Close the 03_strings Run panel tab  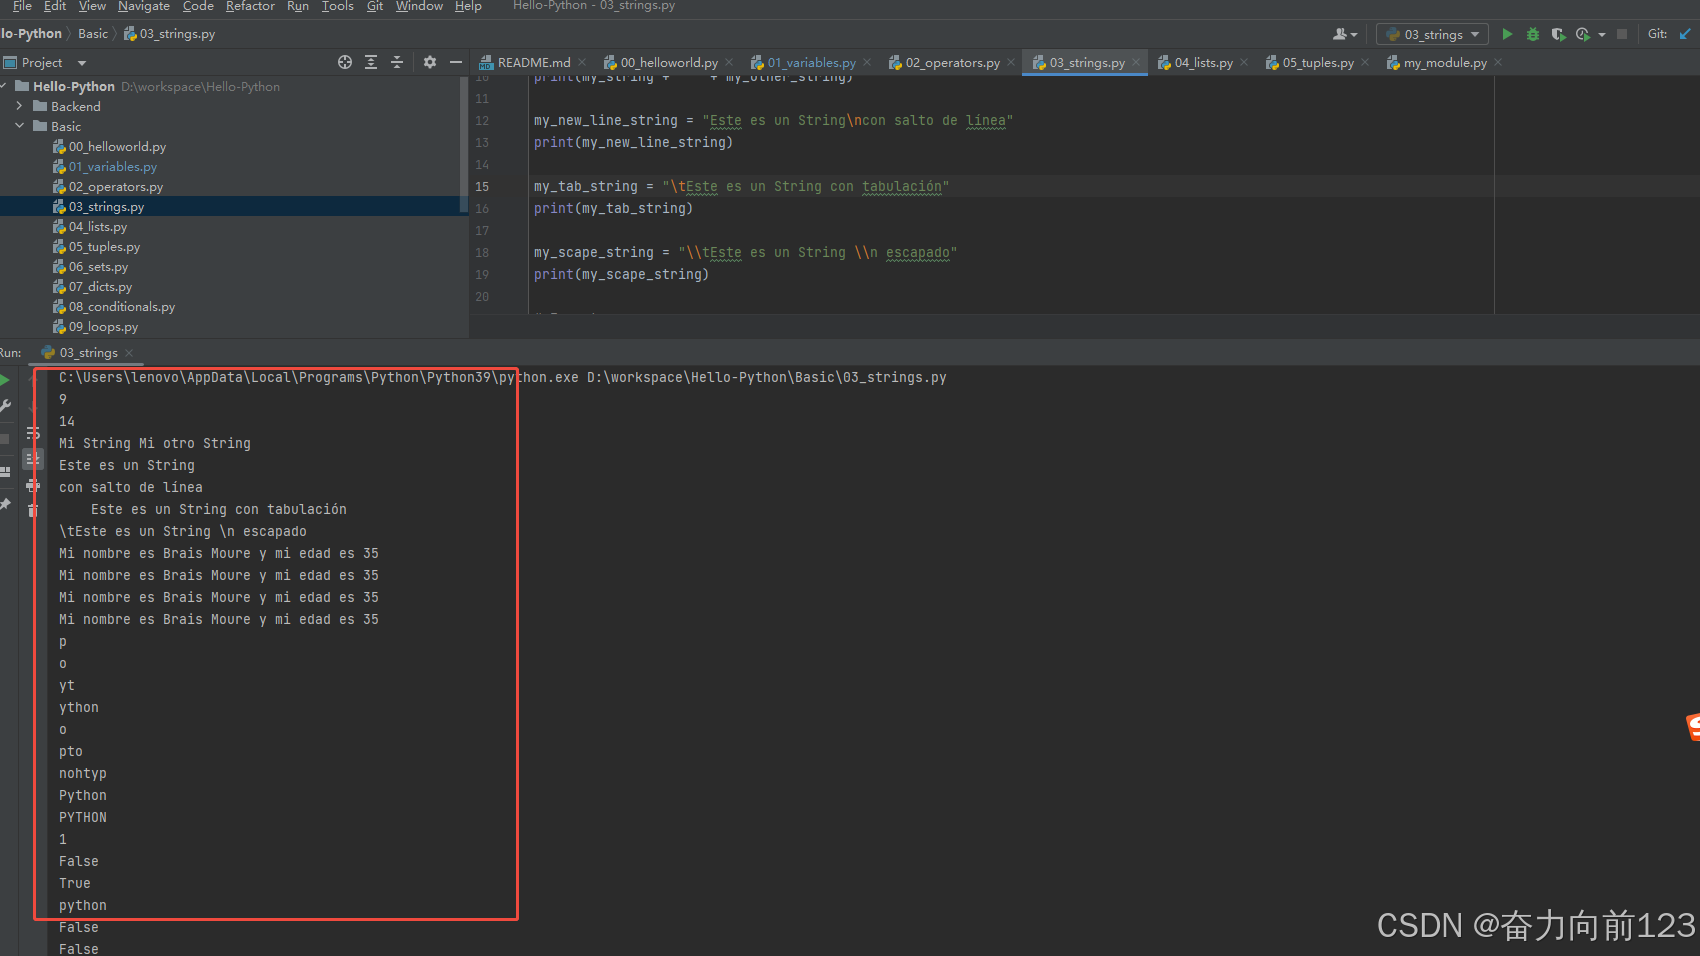tap(129, 353)
